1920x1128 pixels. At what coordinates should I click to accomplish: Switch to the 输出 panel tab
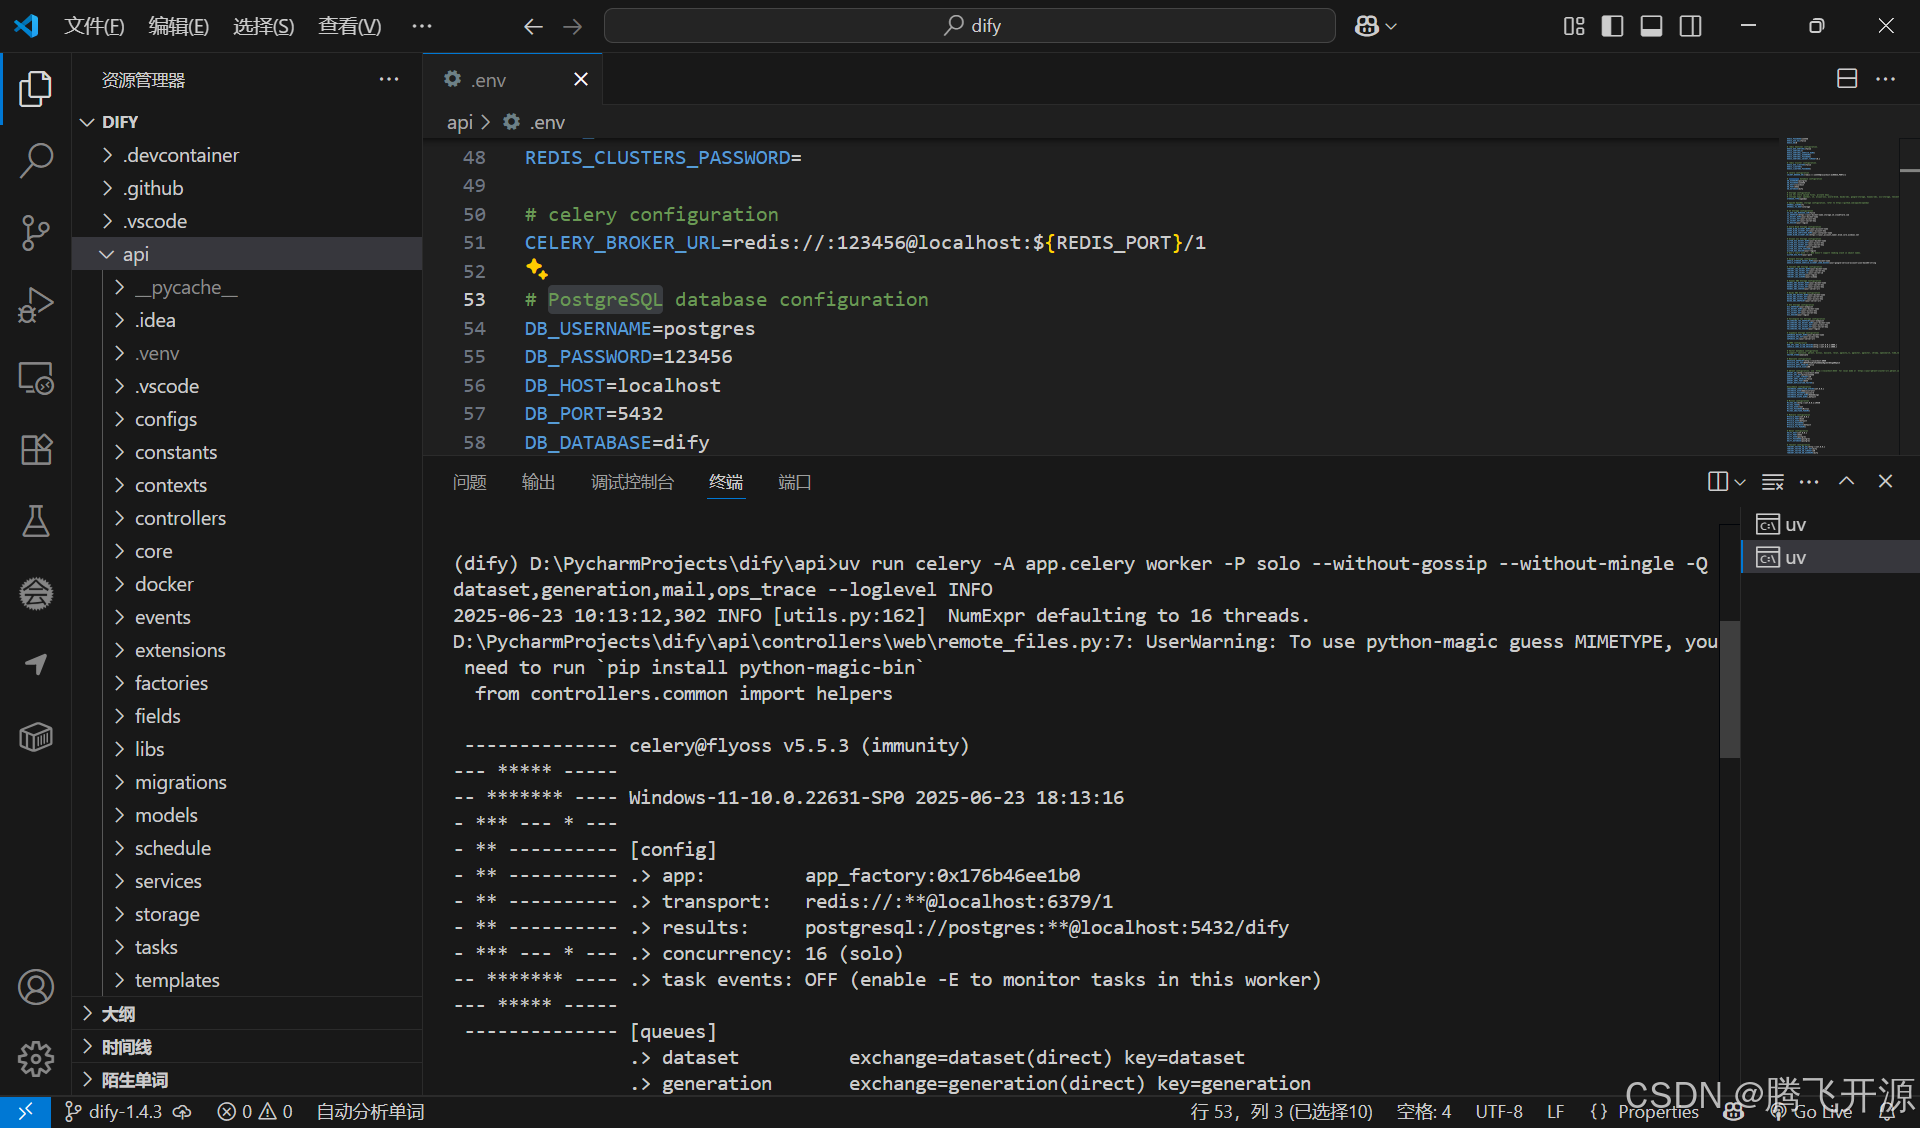click(x=538, y=482)
